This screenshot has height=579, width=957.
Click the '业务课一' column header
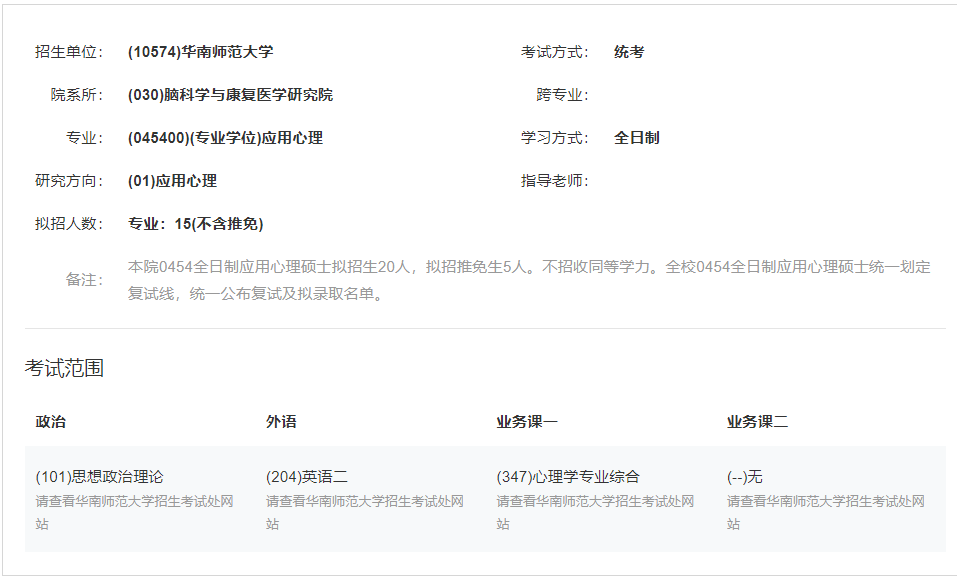(527, 422)
